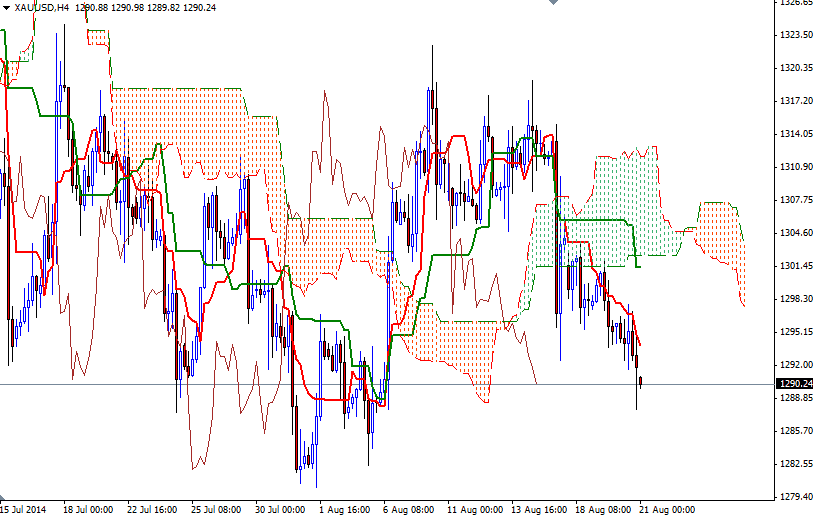
Task: Click the 1314.05 price axis label
Action: (x=796, y=134)
